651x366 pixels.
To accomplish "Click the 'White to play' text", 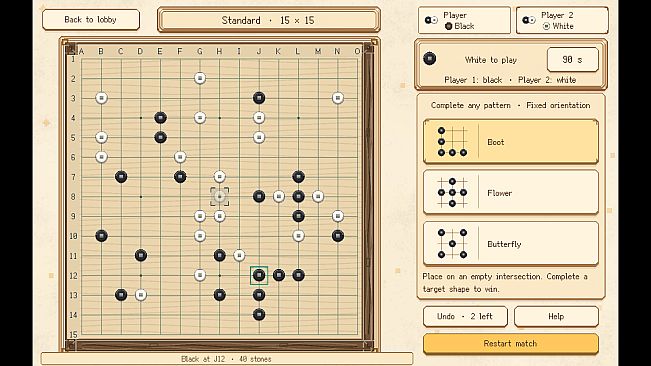I will 491,60.
